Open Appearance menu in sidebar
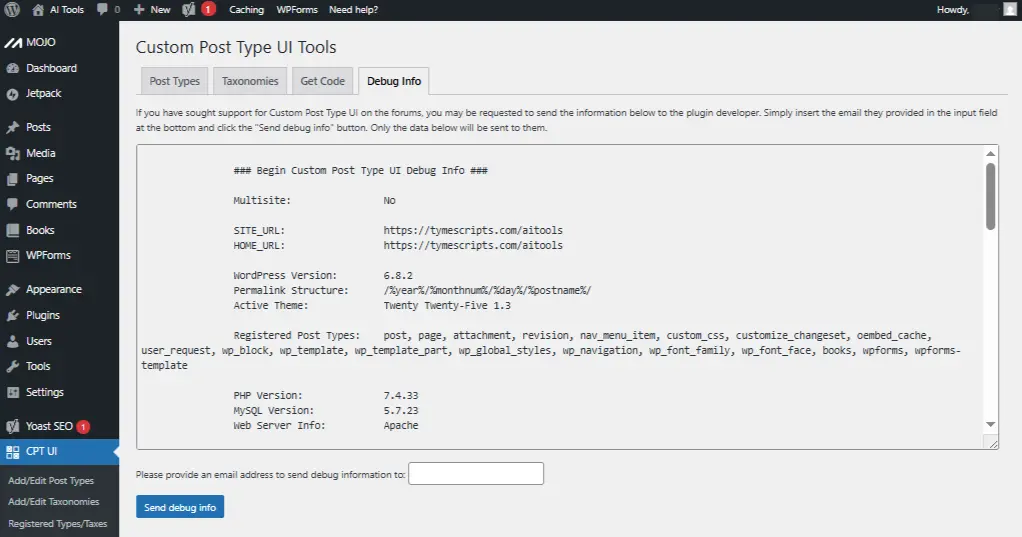Screen dimensions: 1022x537 [x=53, y=289]
